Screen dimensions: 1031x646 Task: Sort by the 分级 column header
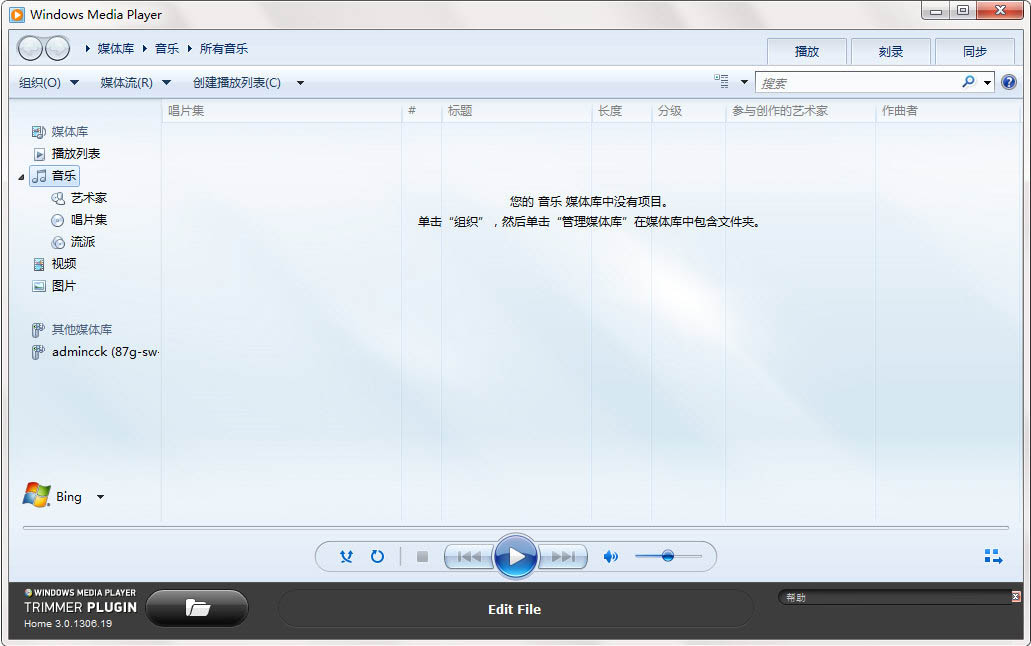688,111
